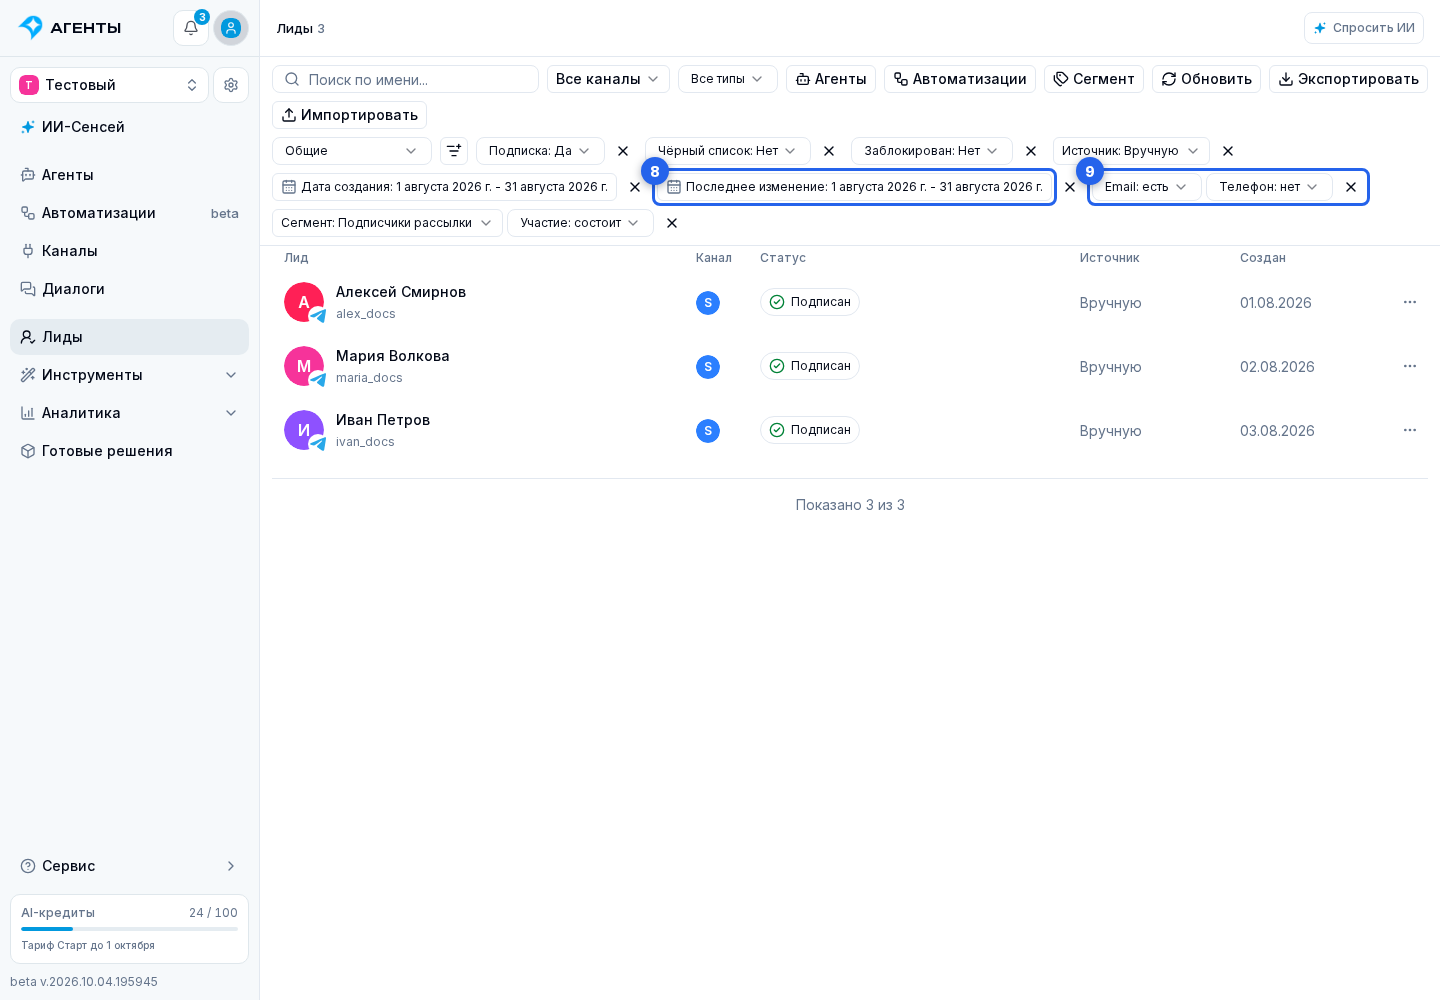This screenshot has width=1440, height=1000.
Task: Open the Общие filter set dropdown
Action: [352, 151]
